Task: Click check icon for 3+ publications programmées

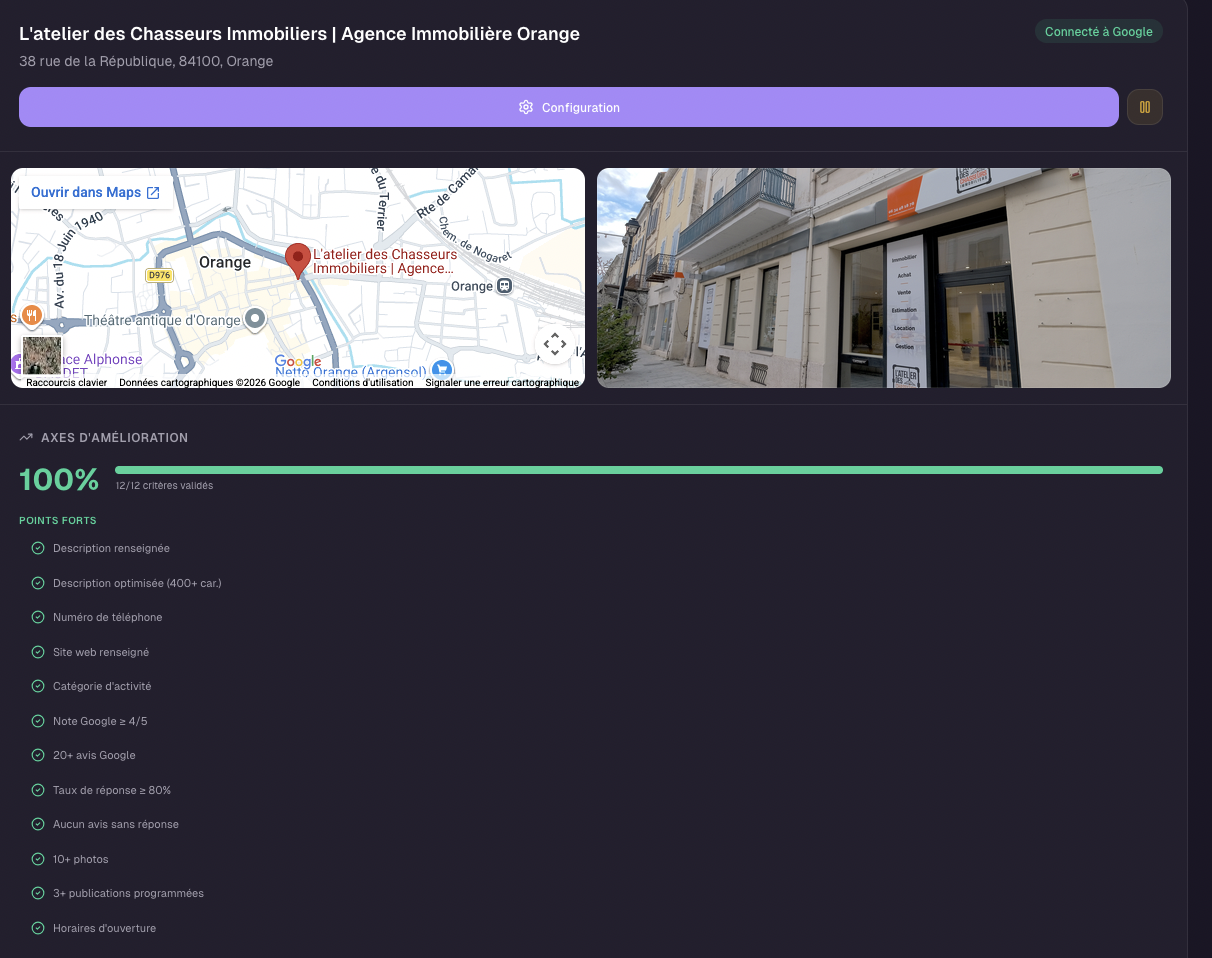Action: pos(38,893)
